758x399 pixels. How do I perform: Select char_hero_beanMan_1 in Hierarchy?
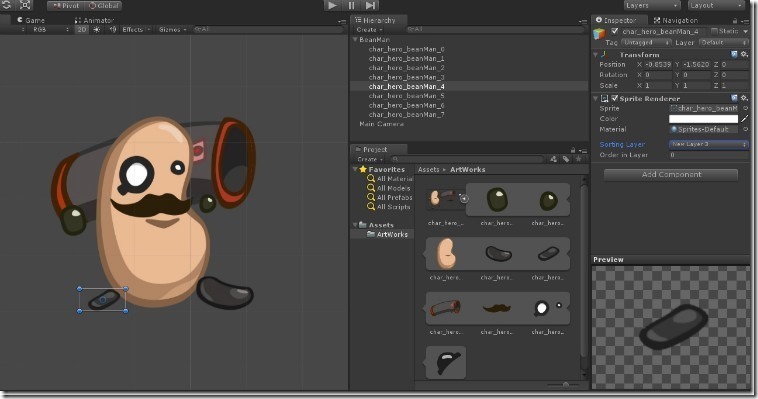[406, 59]
